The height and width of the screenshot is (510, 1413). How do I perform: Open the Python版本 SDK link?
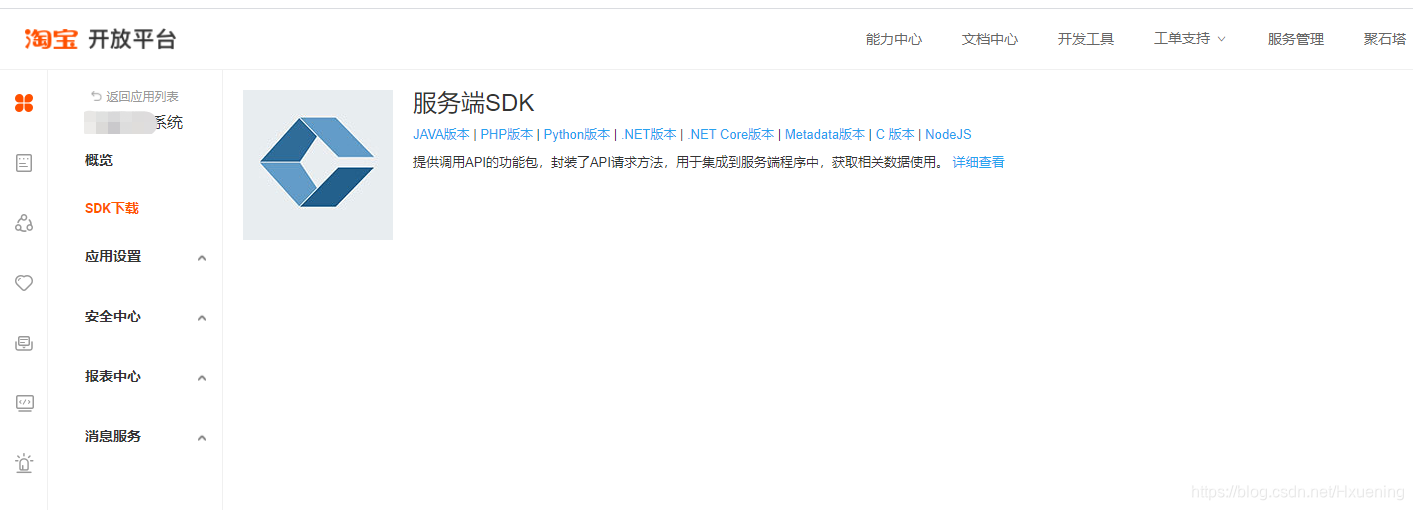(x=577, y=134)
